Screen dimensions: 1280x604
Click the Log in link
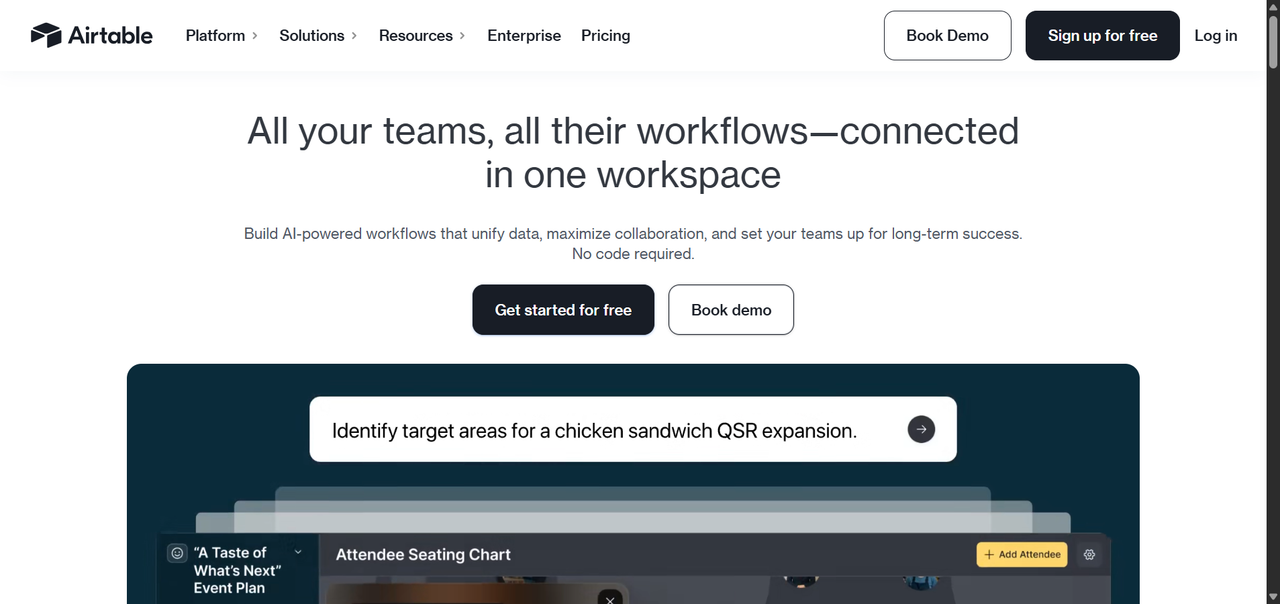pos(1216,35)
